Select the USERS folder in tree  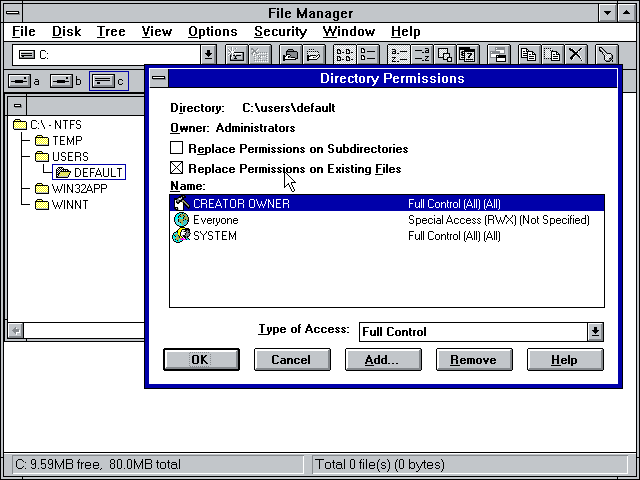pos(62,157)
